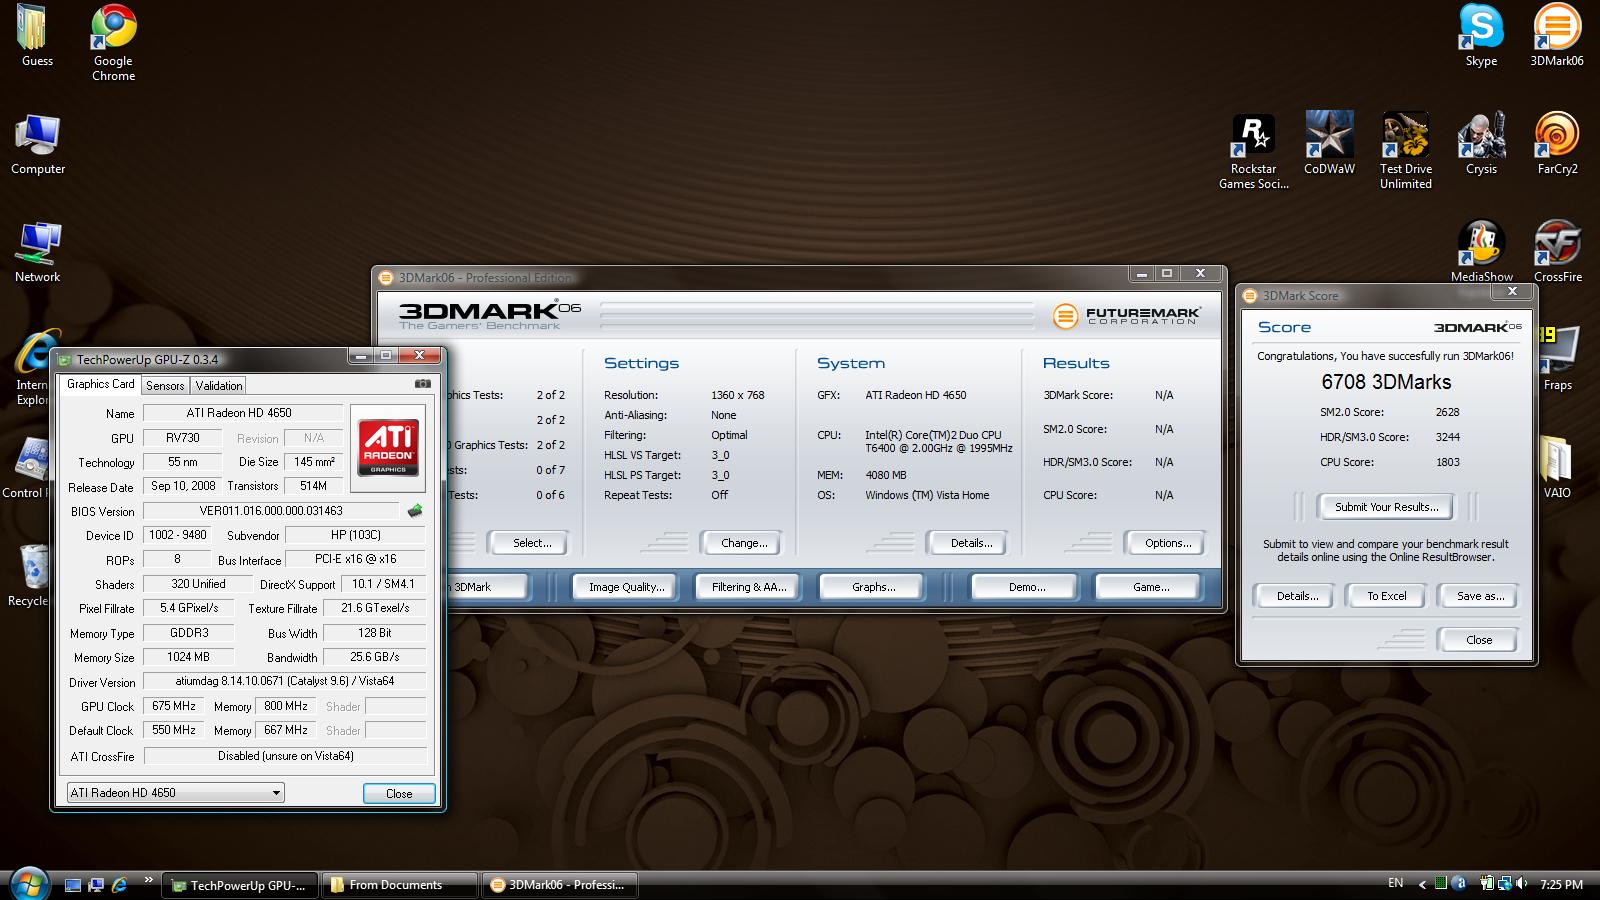
Task: Click Submit Your Results... in score window
Action: tap(1386, 507)
